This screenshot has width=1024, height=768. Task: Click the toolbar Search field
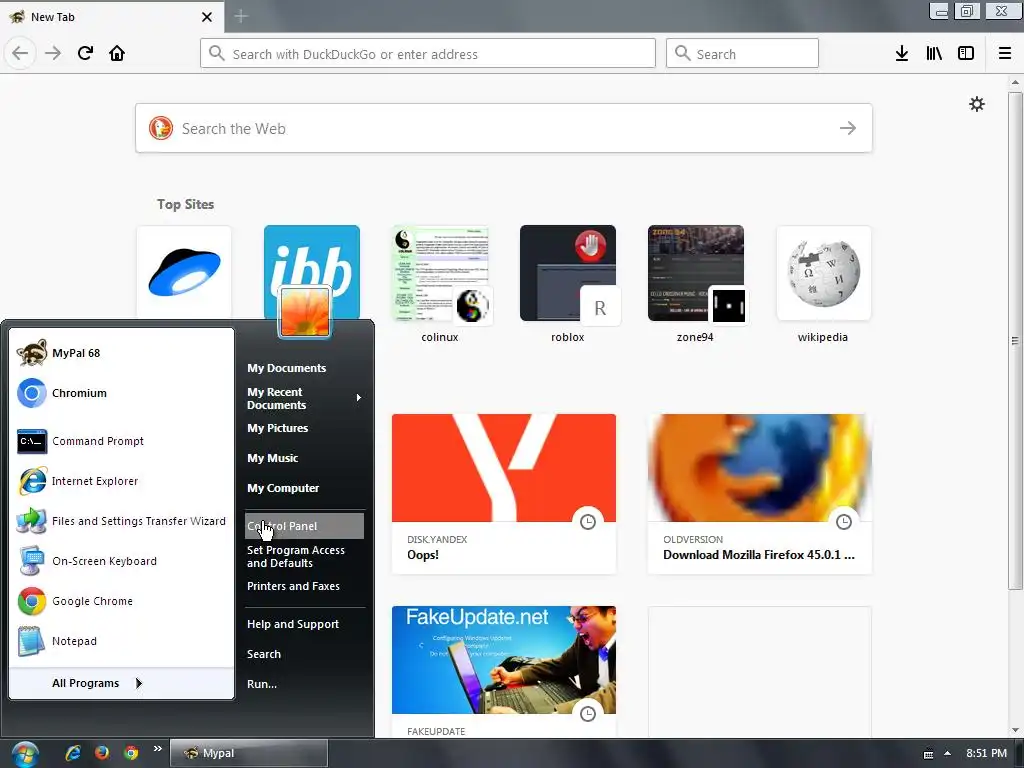click(742, 54)
